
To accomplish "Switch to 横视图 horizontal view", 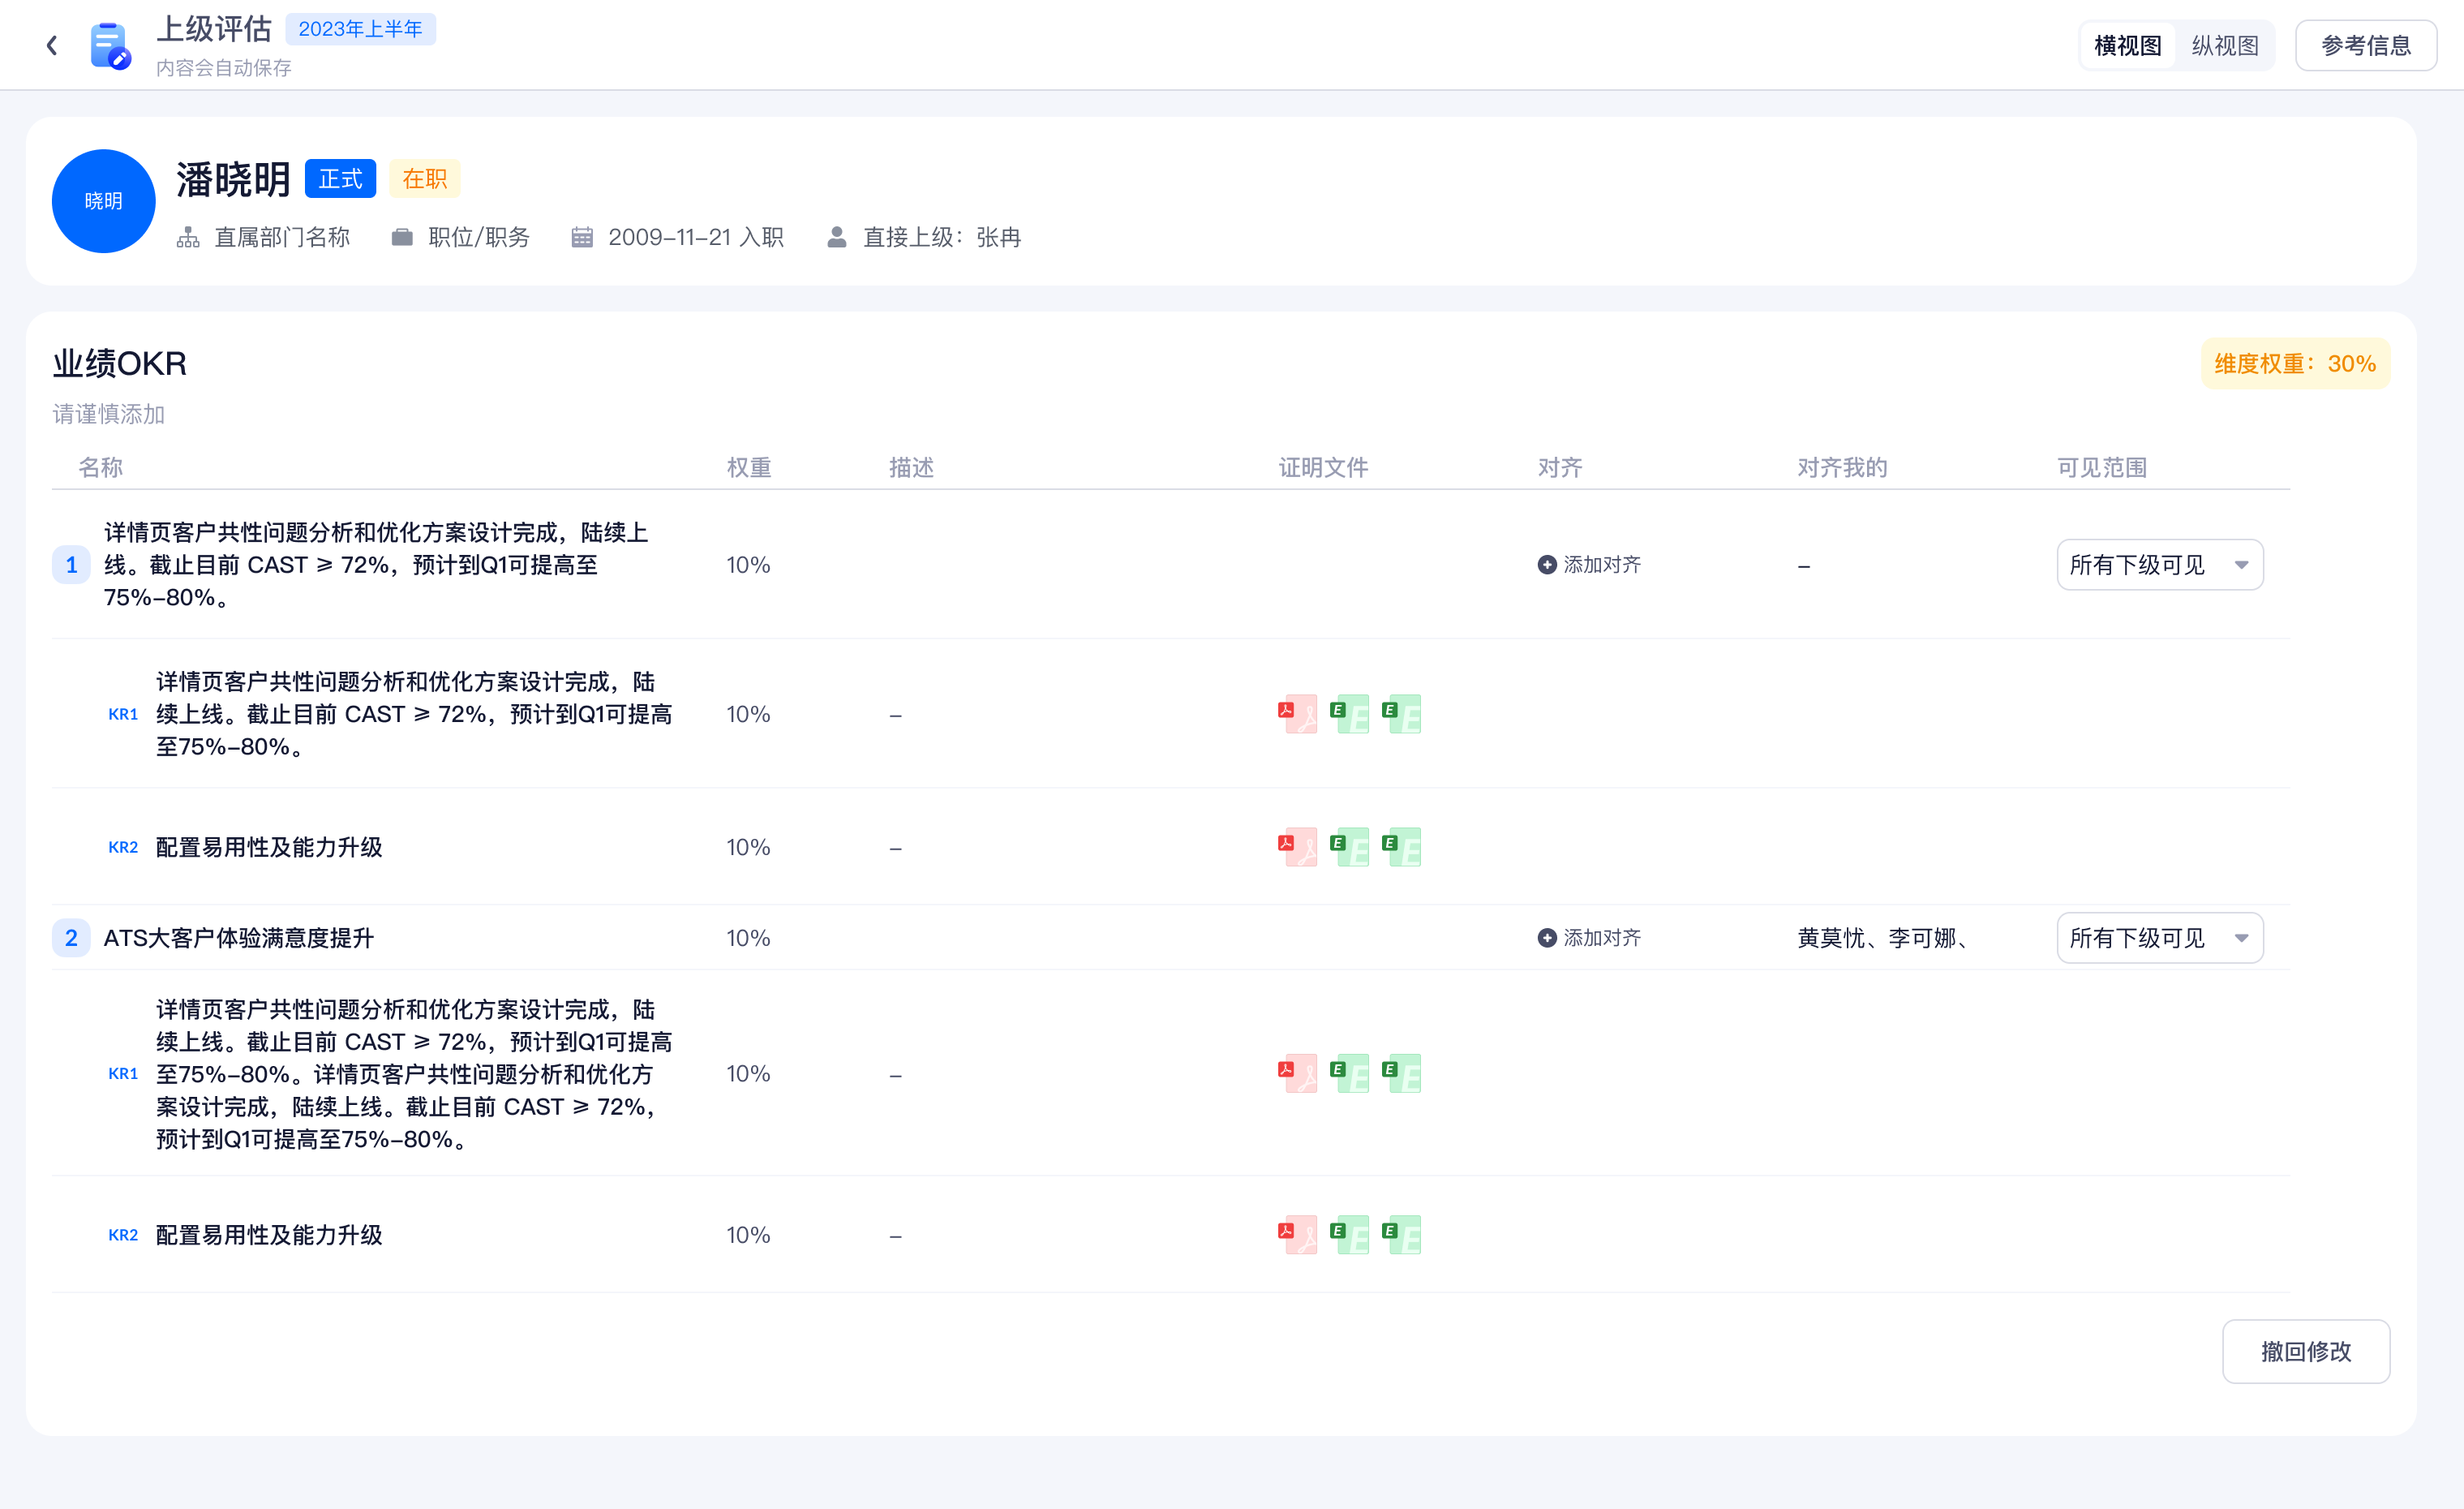I will [2127, 46].
